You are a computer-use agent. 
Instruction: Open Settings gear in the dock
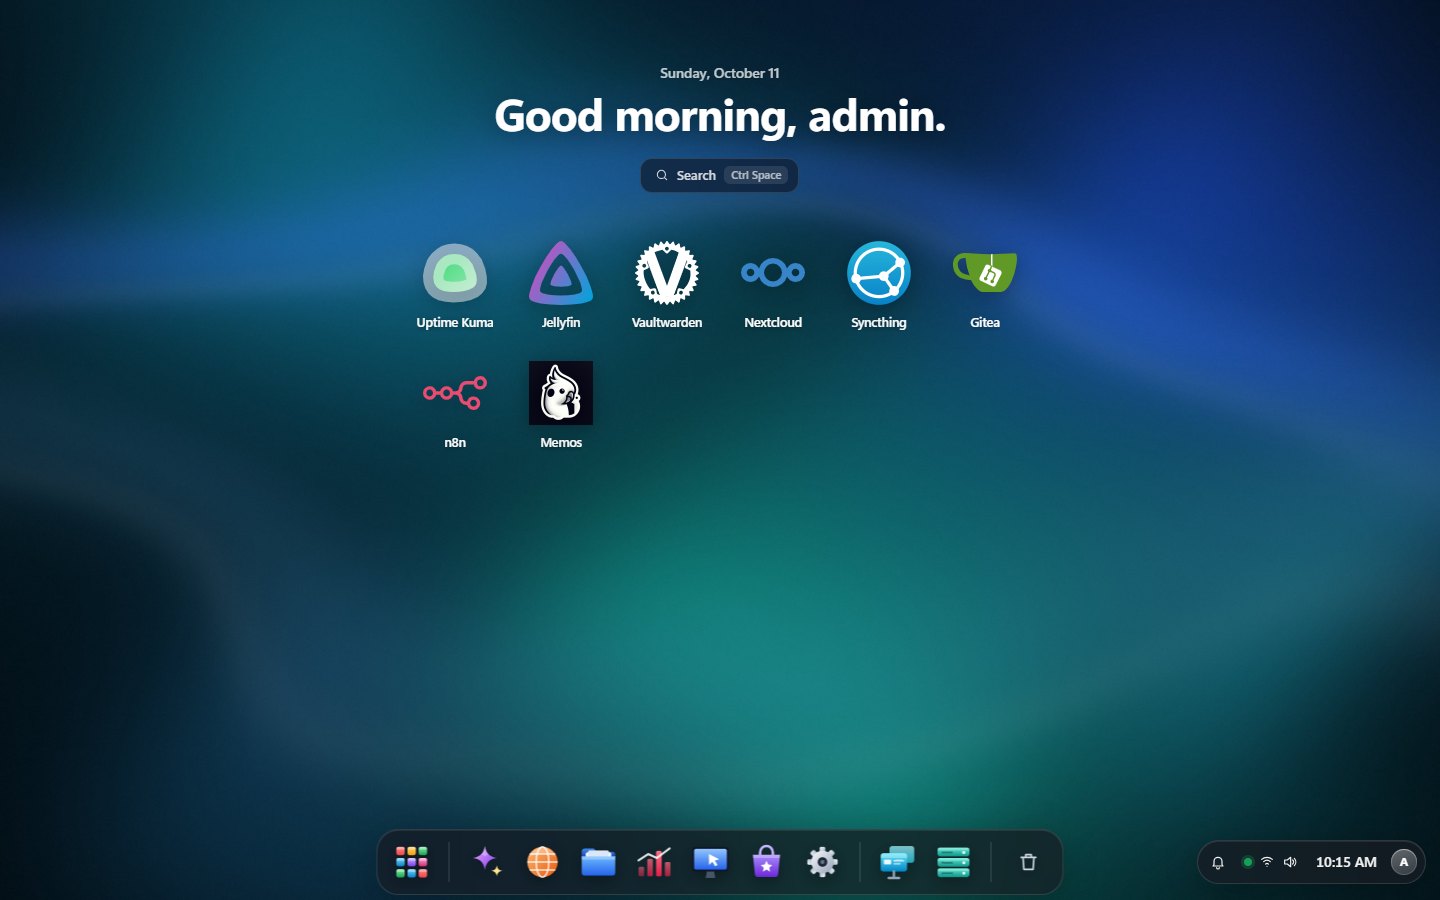tap(822, 862)
